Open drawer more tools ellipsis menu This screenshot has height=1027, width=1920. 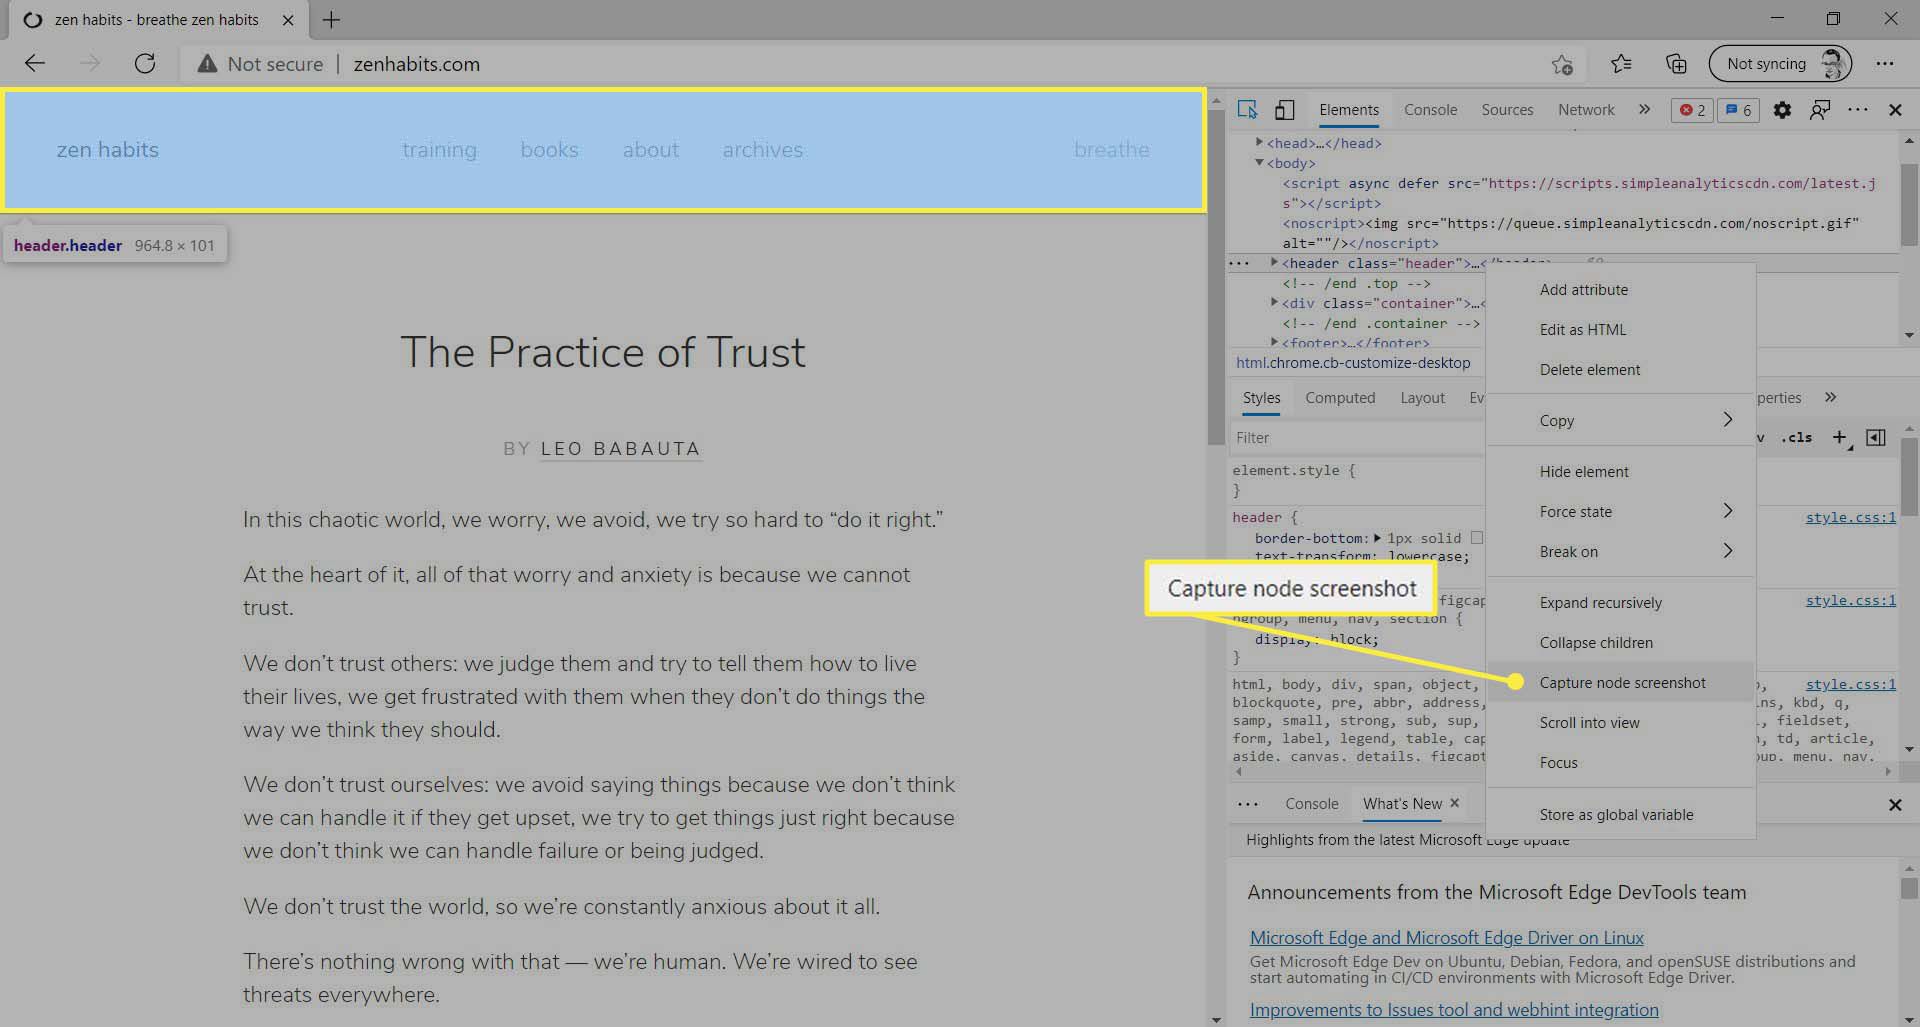pyautogui.click(x=1248, y=804)
